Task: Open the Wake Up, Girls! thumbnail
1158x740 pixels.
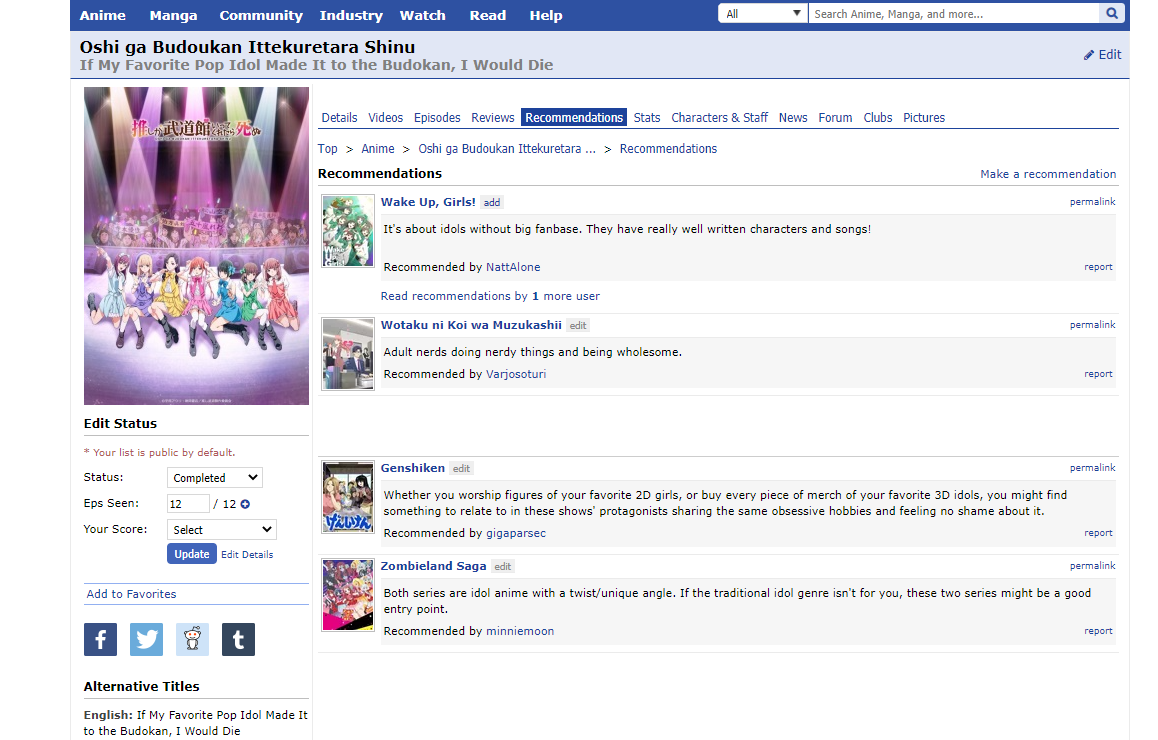Action: pos(348,231)
